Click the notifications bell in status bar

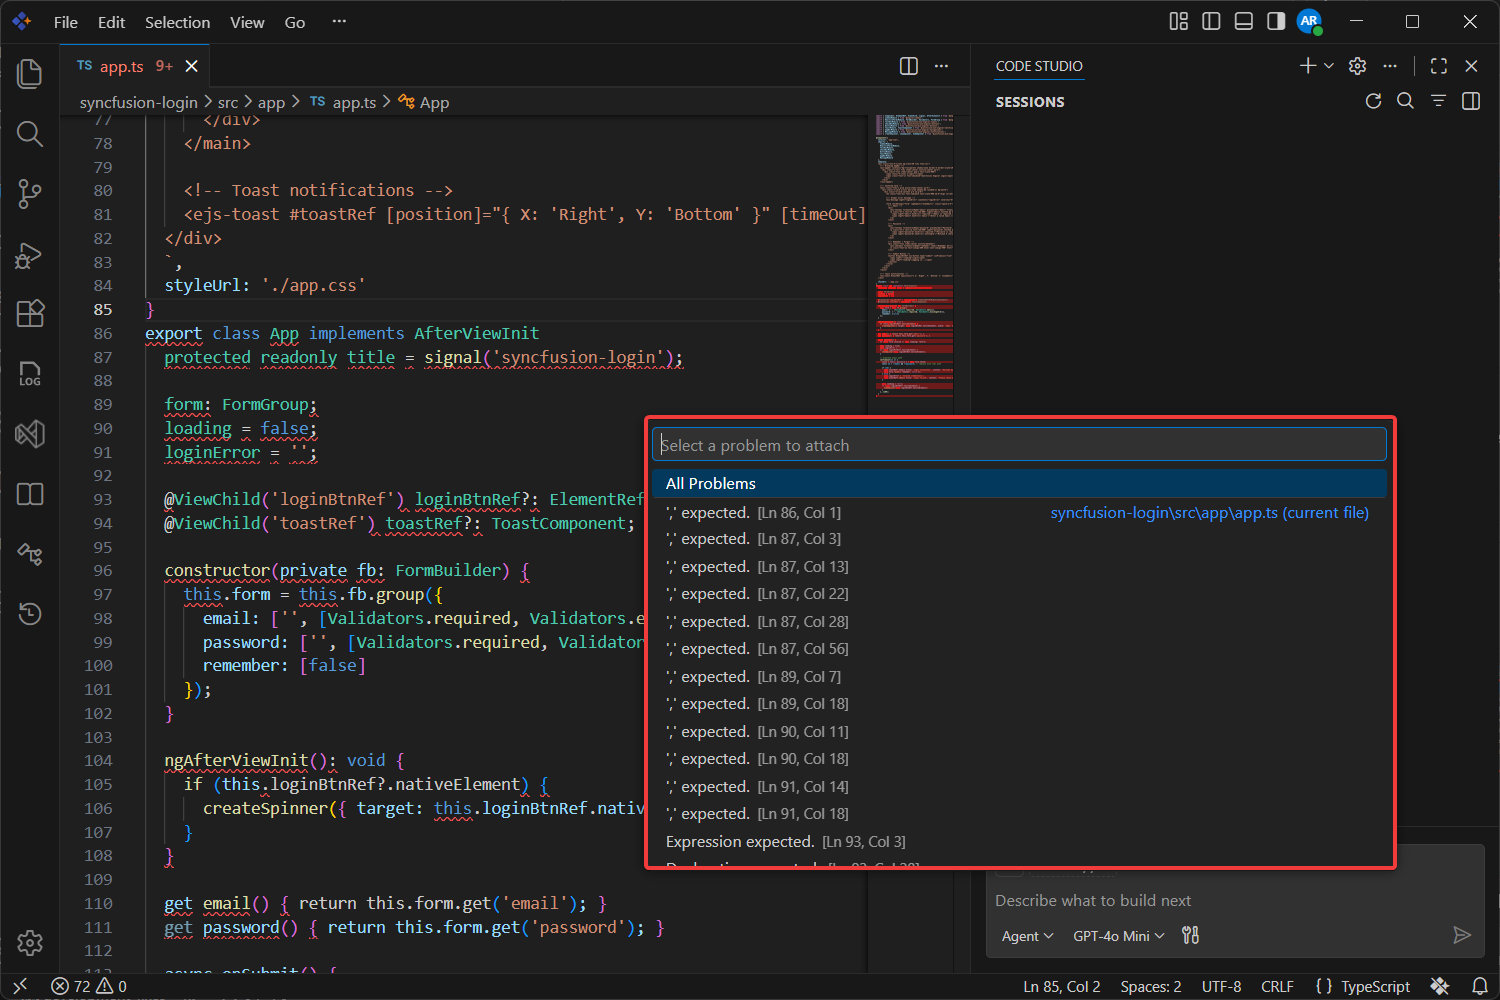[x=1481, y=986]
